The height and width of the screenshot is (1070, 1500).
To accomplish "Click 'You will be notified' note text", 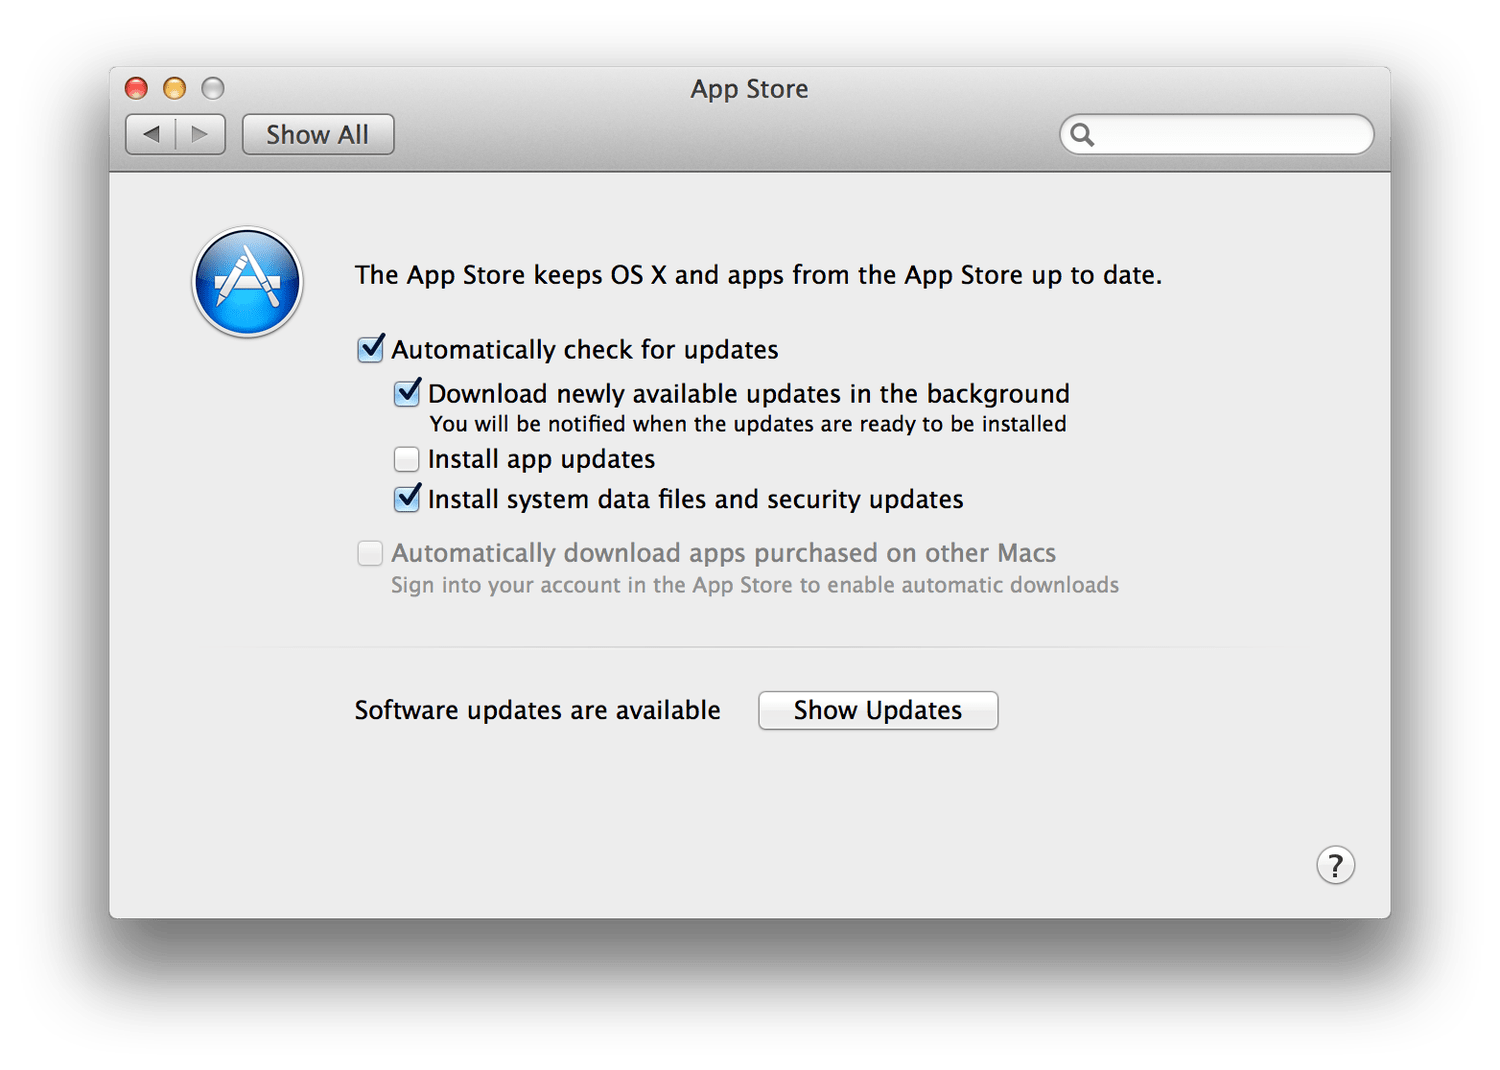I will point(748,424).
